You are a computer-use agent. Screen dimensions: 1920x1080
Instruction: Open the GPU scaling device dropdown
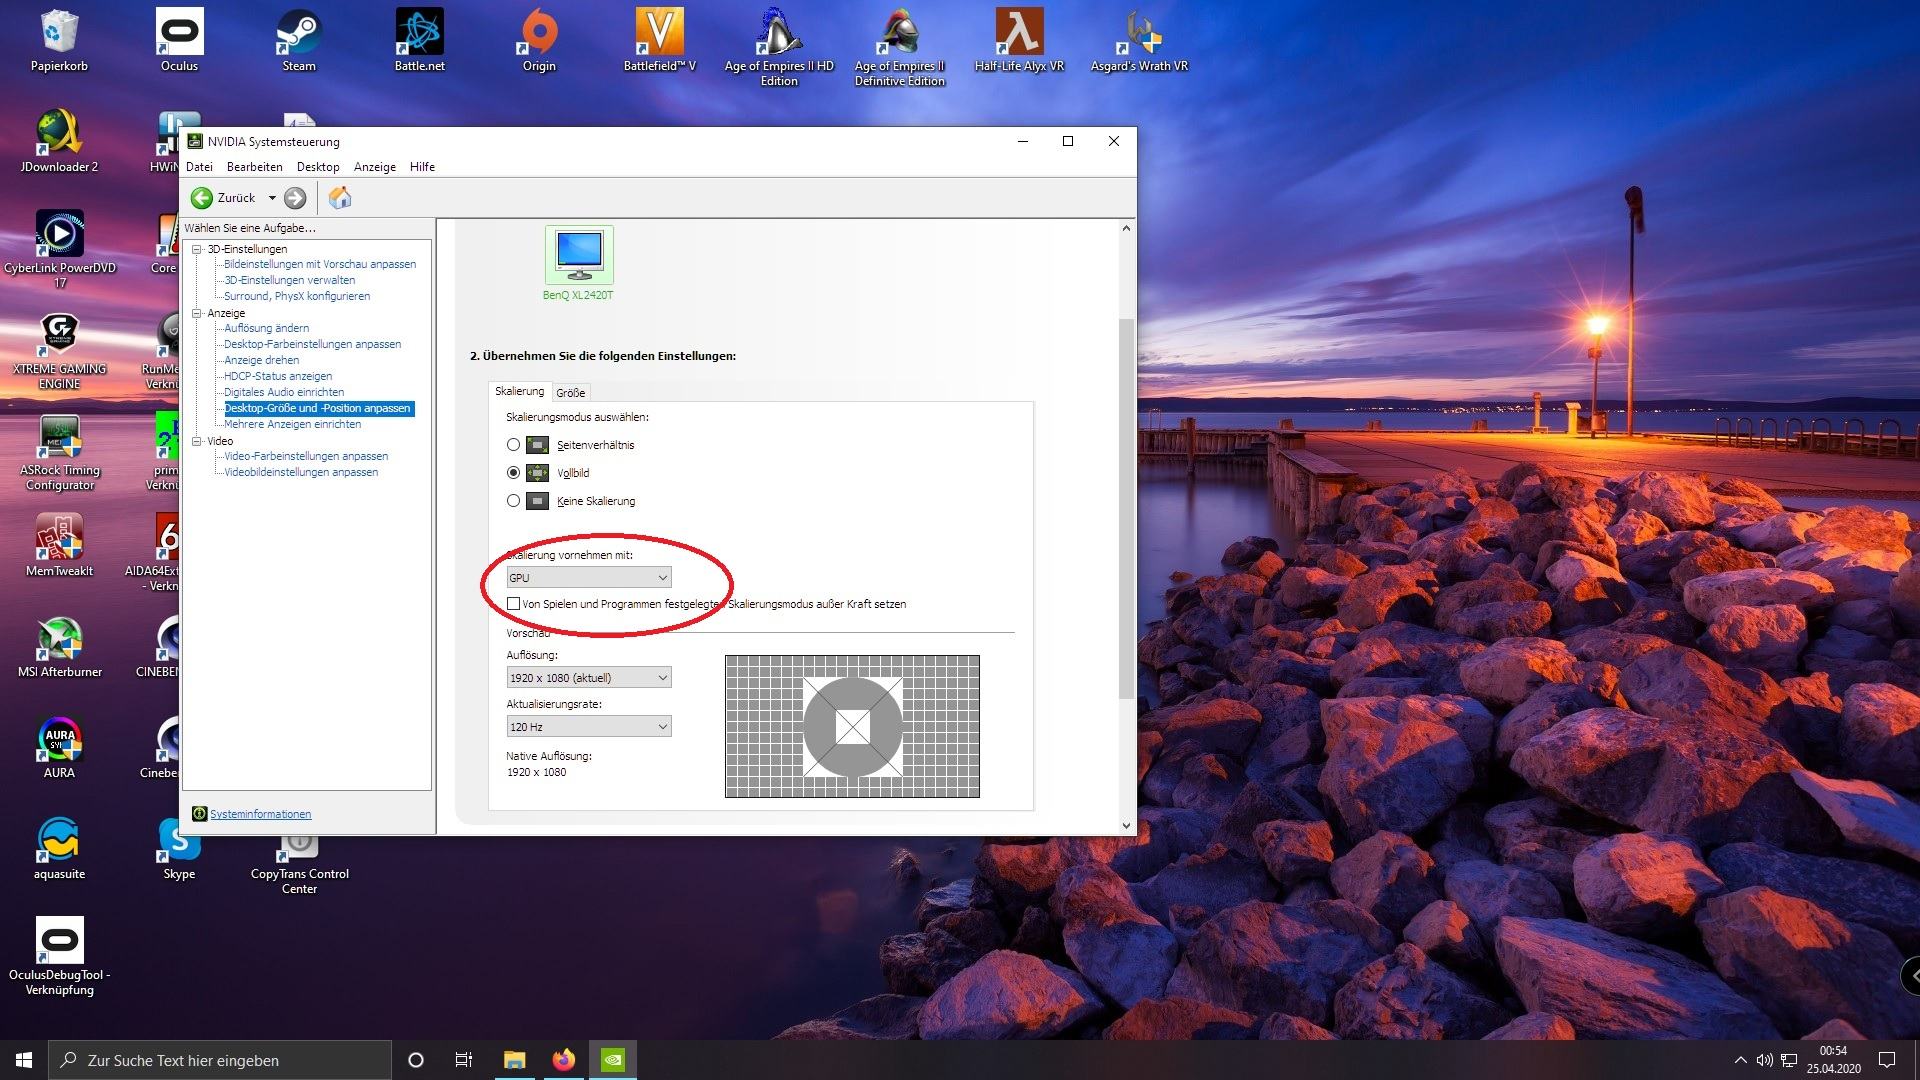point(588,578)
